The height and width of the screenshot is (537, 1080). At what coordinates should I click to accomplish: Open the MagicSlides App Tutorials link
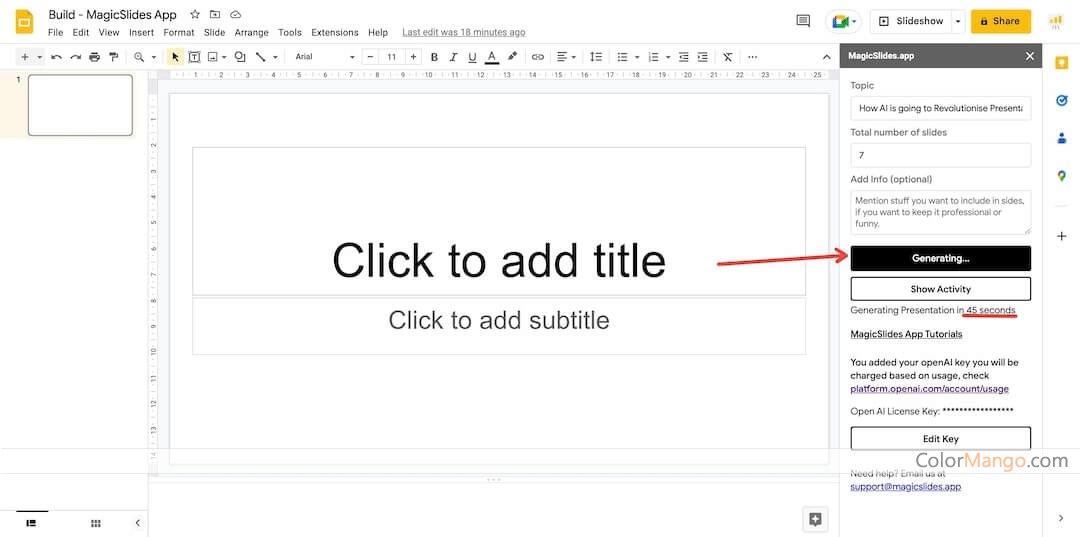coord(906,334)
